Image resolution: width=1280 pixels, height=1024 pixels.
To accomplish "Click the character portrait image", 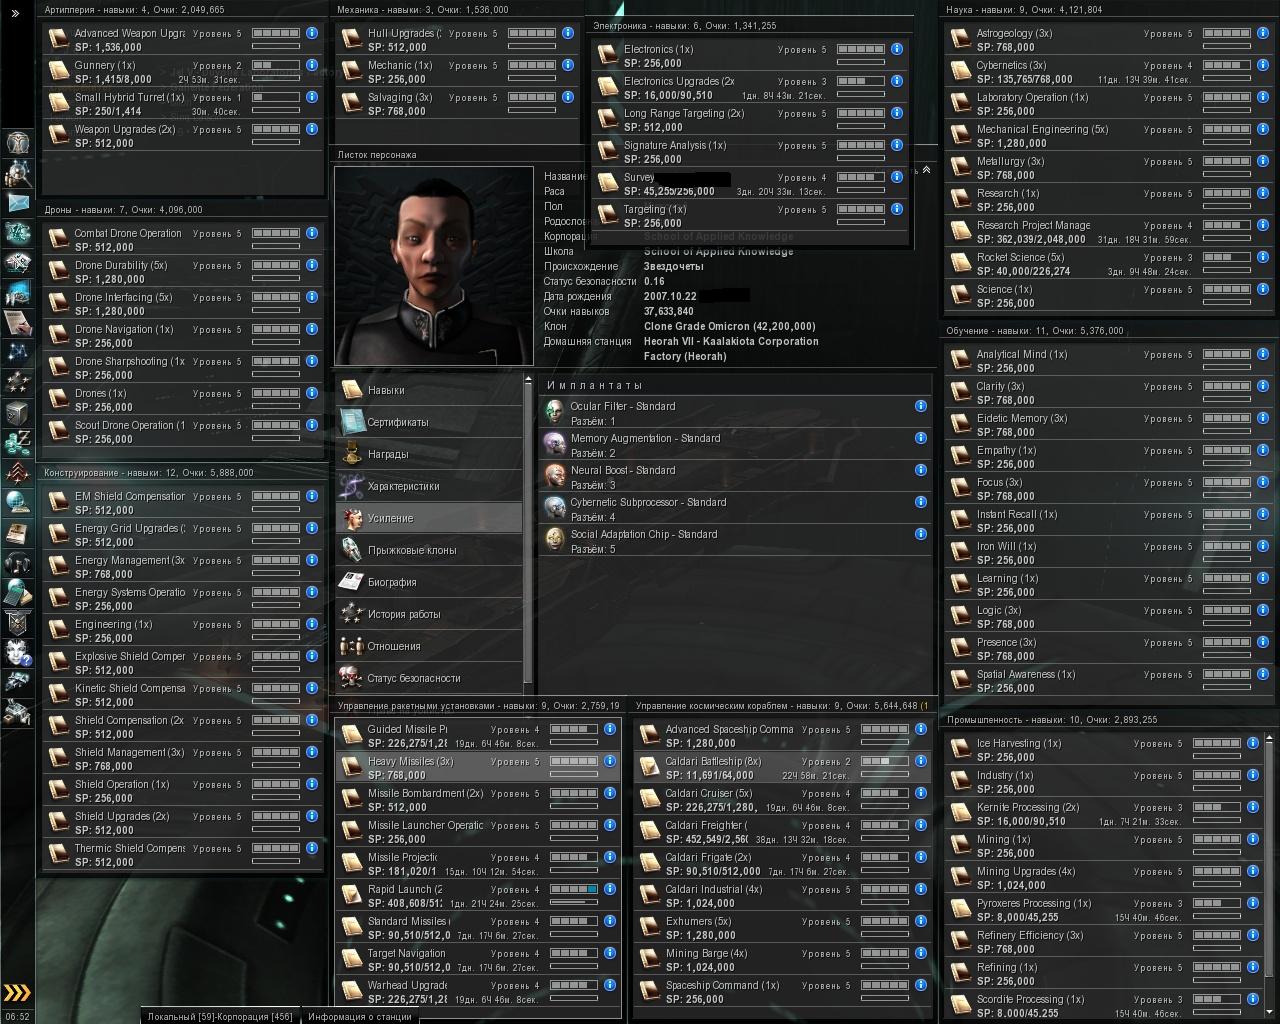I will coord(434,266).
